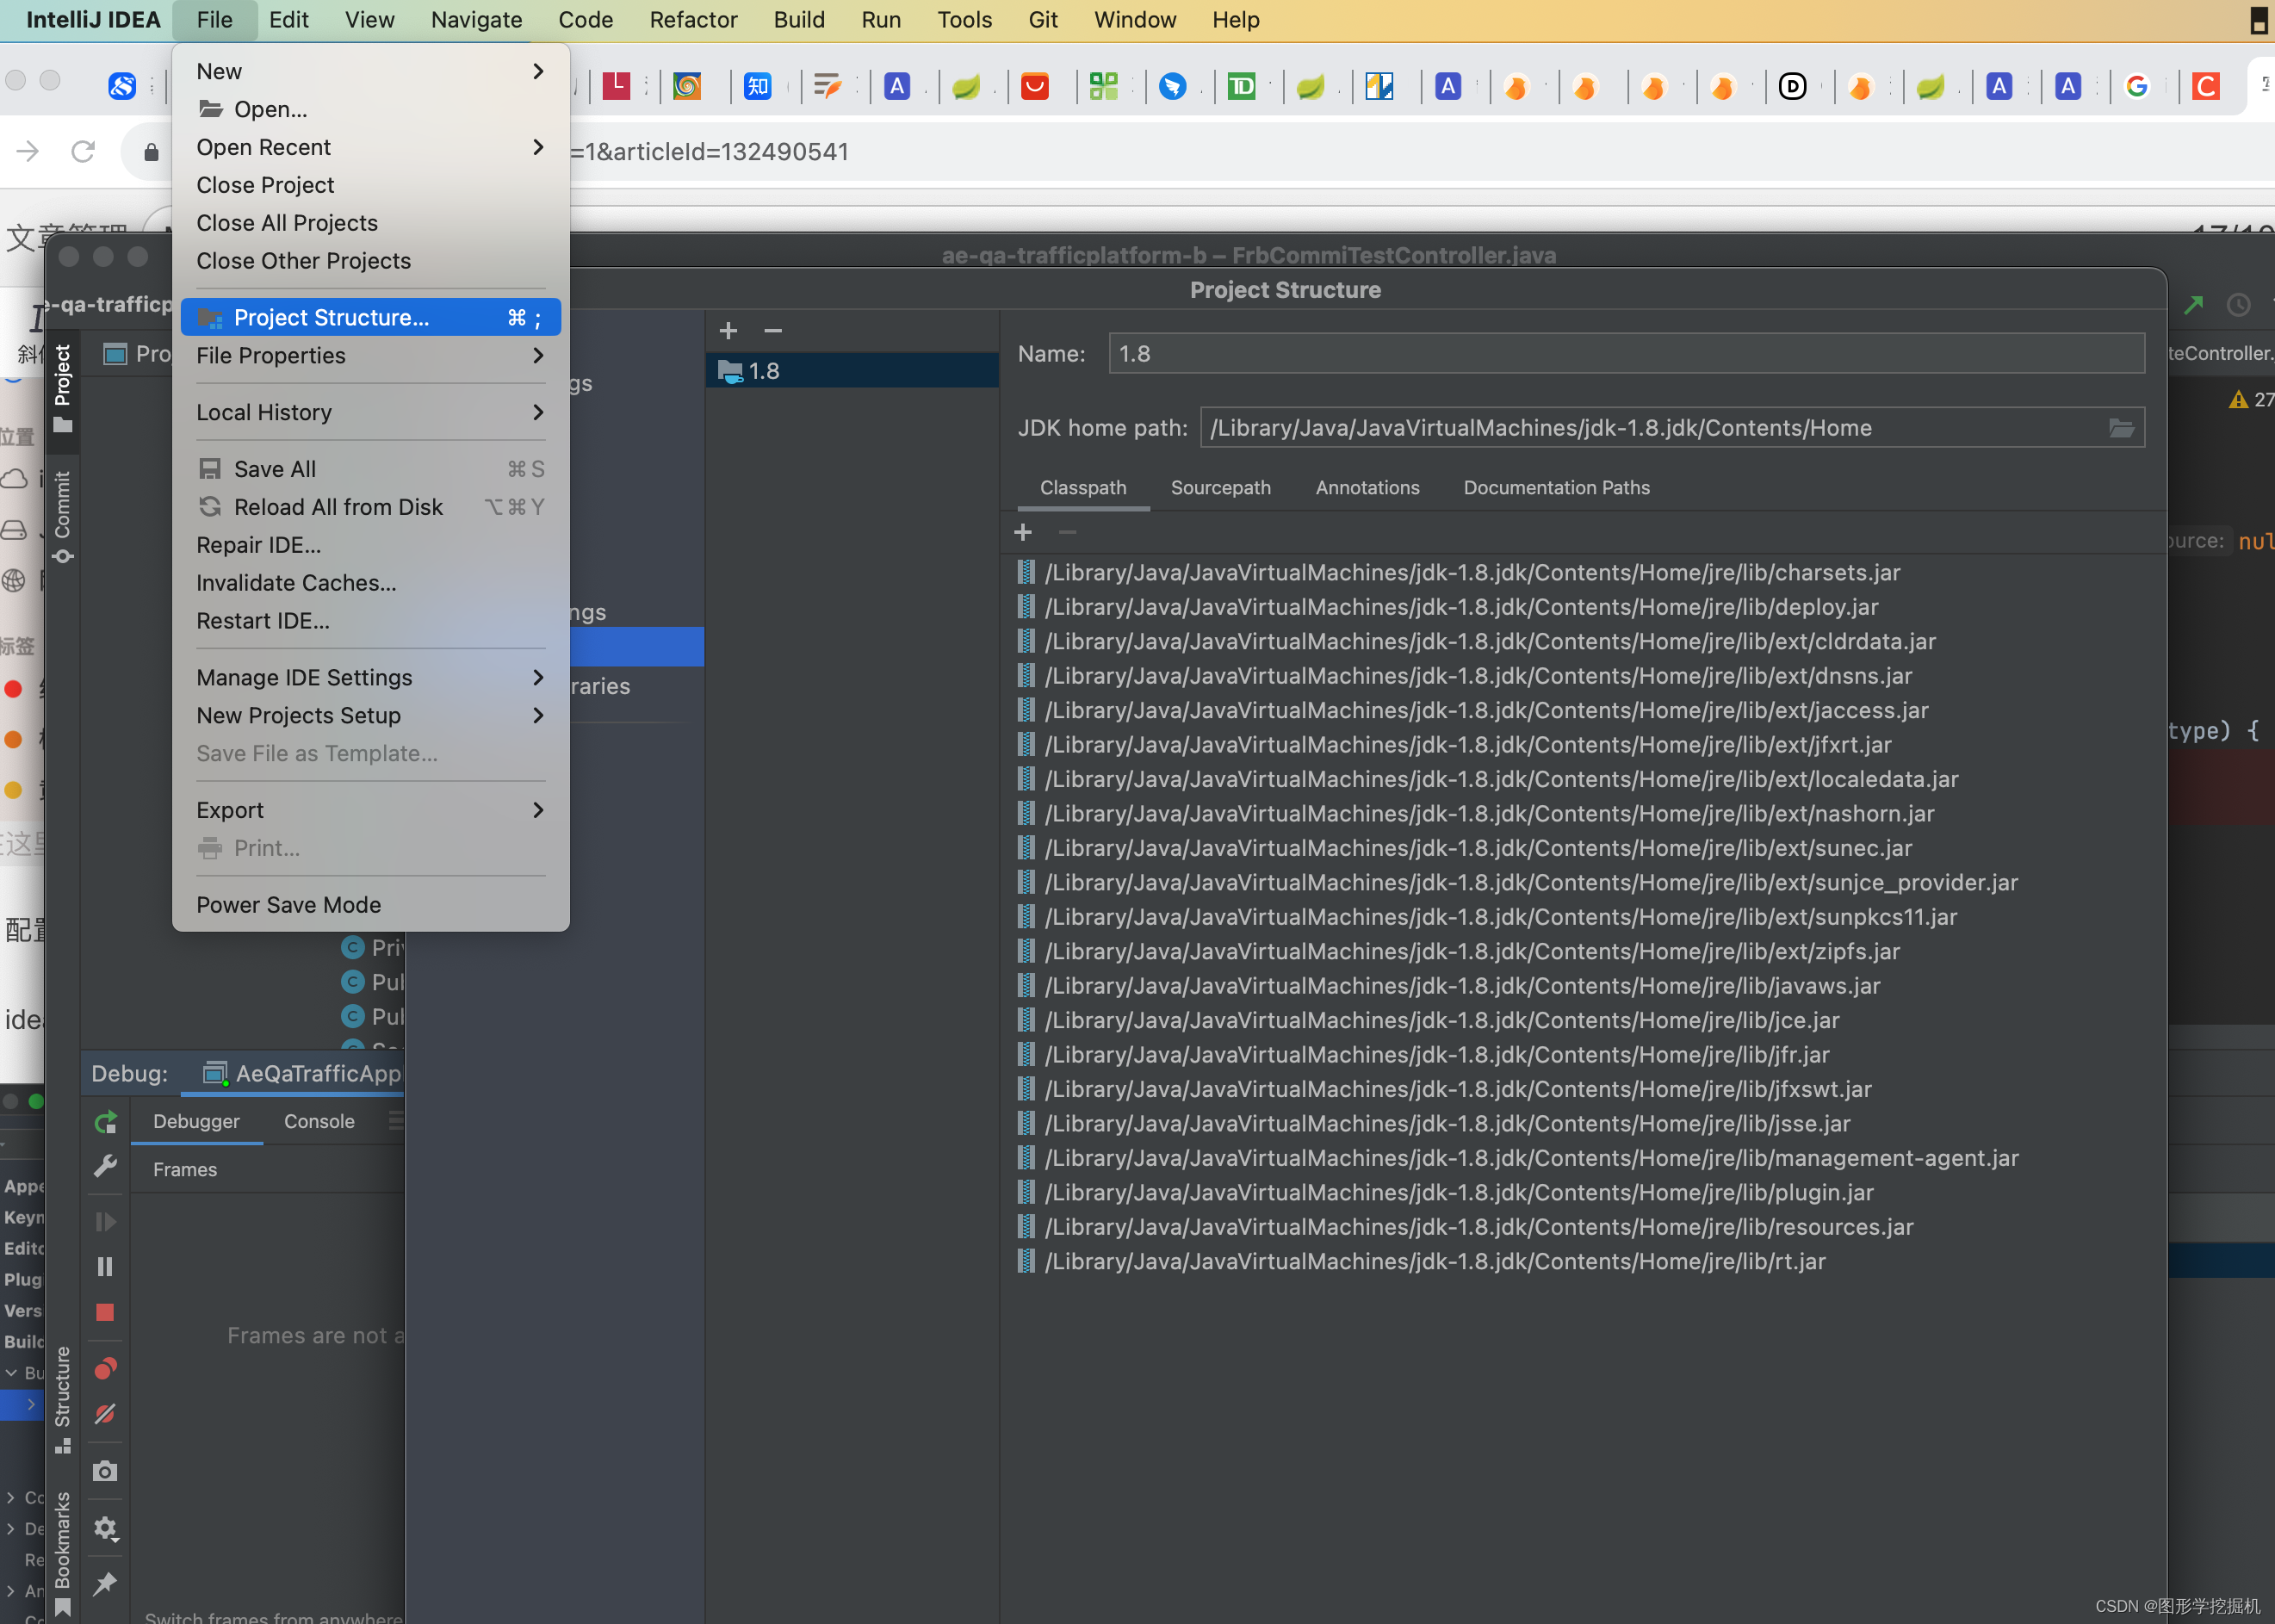Click the pin tab icon in Debug panel
This screenshot has width=2275, height=1624.
coord(105,1583)
